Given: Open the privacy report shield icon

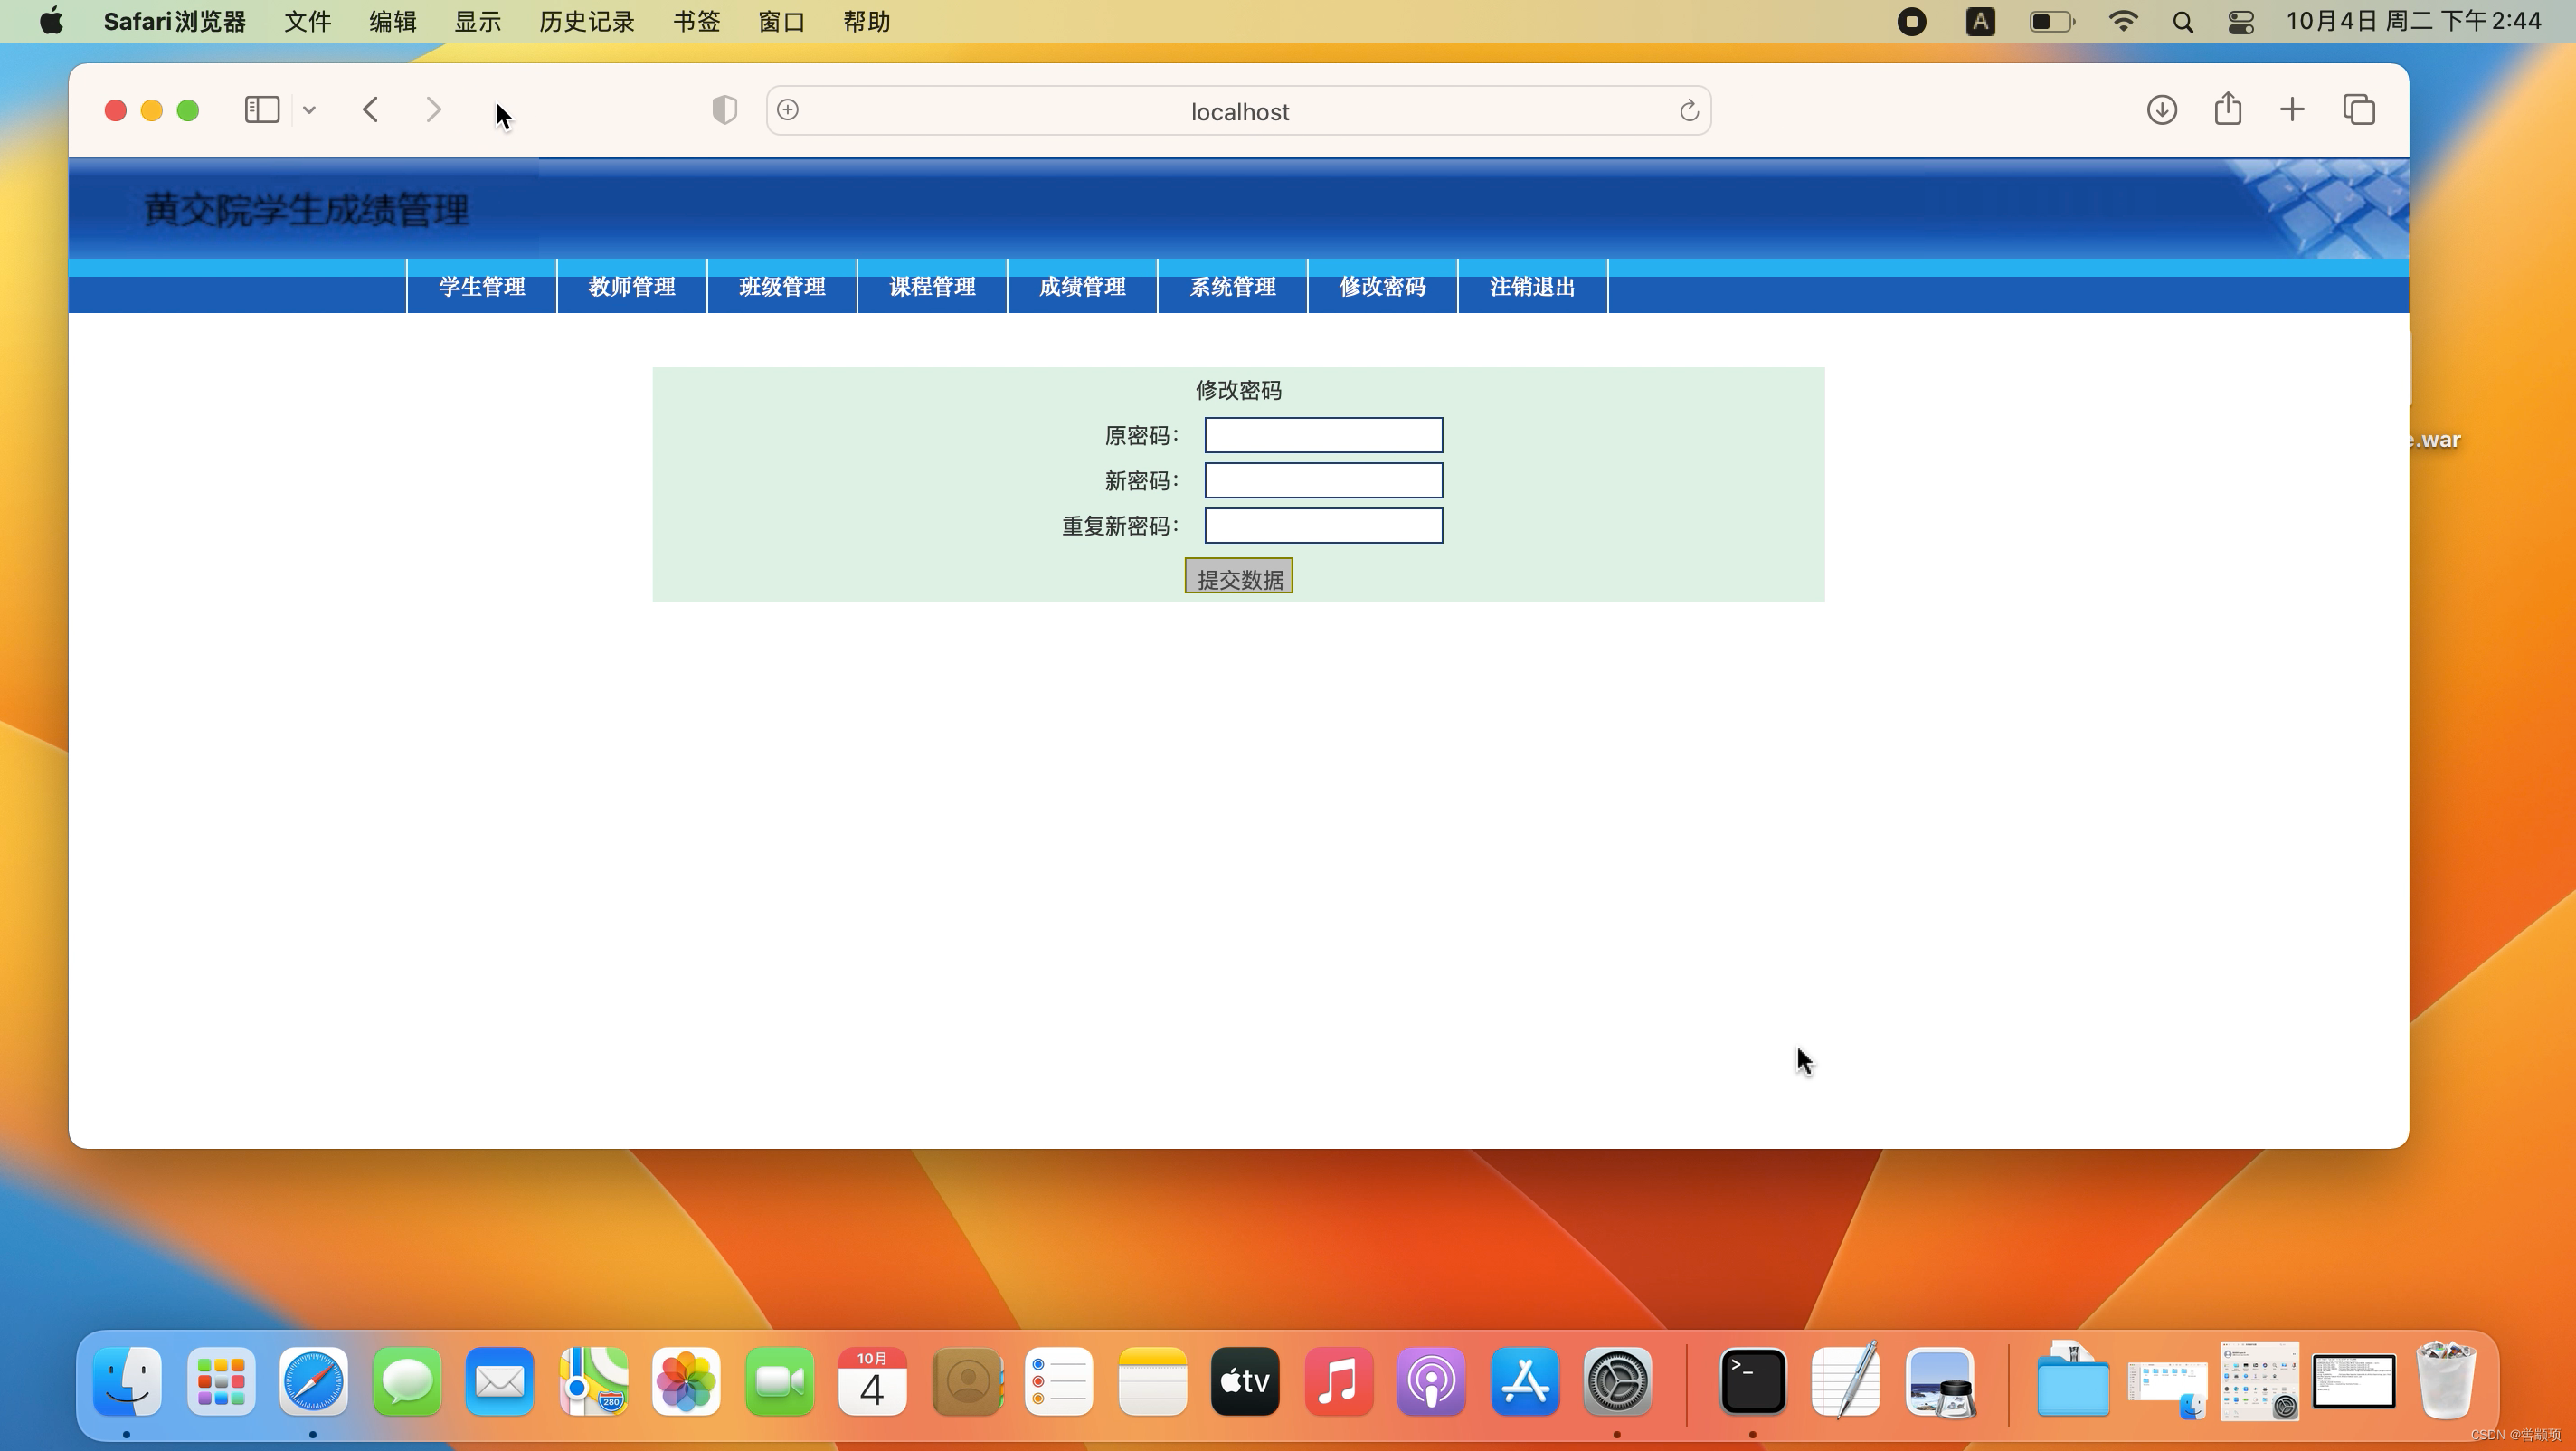Looking at the screenshot, I should pyautogui.click(x=725, y=110).
